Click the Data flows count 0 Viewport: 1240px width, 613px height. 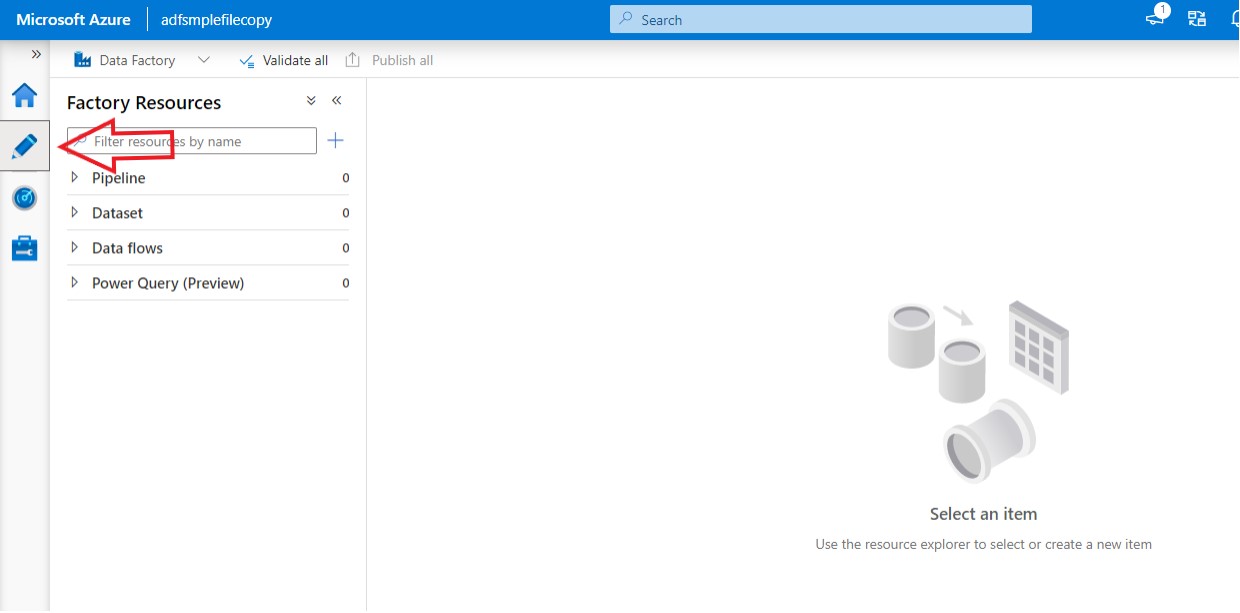tap(346, 248)
